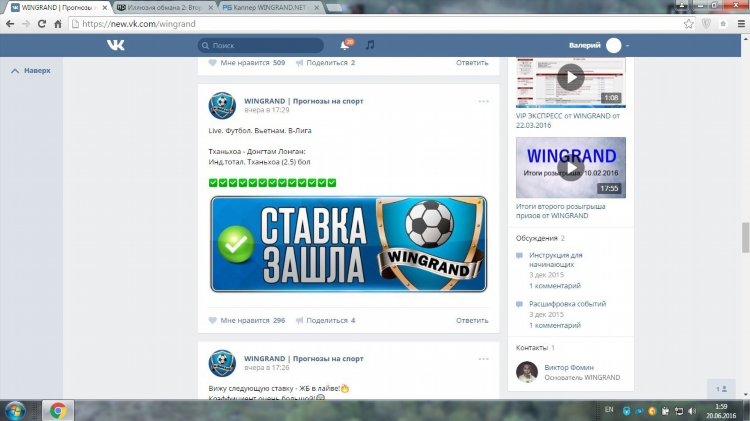Open WINGRAND group name on 17:29 post

pyautogui.click(x=304, y=101)
